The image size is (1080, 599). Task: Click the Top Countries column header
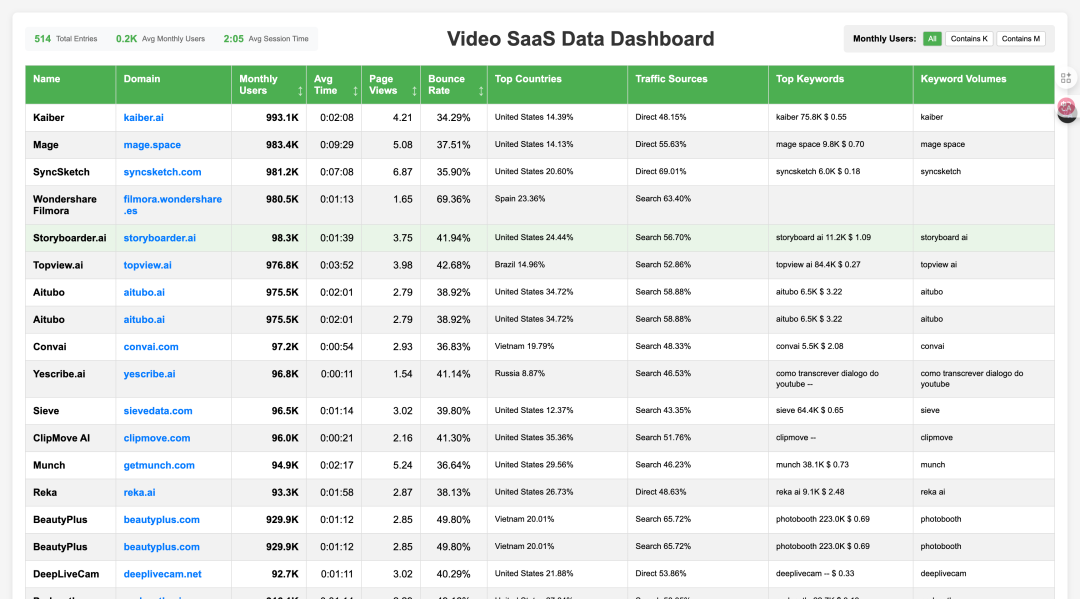557,85
